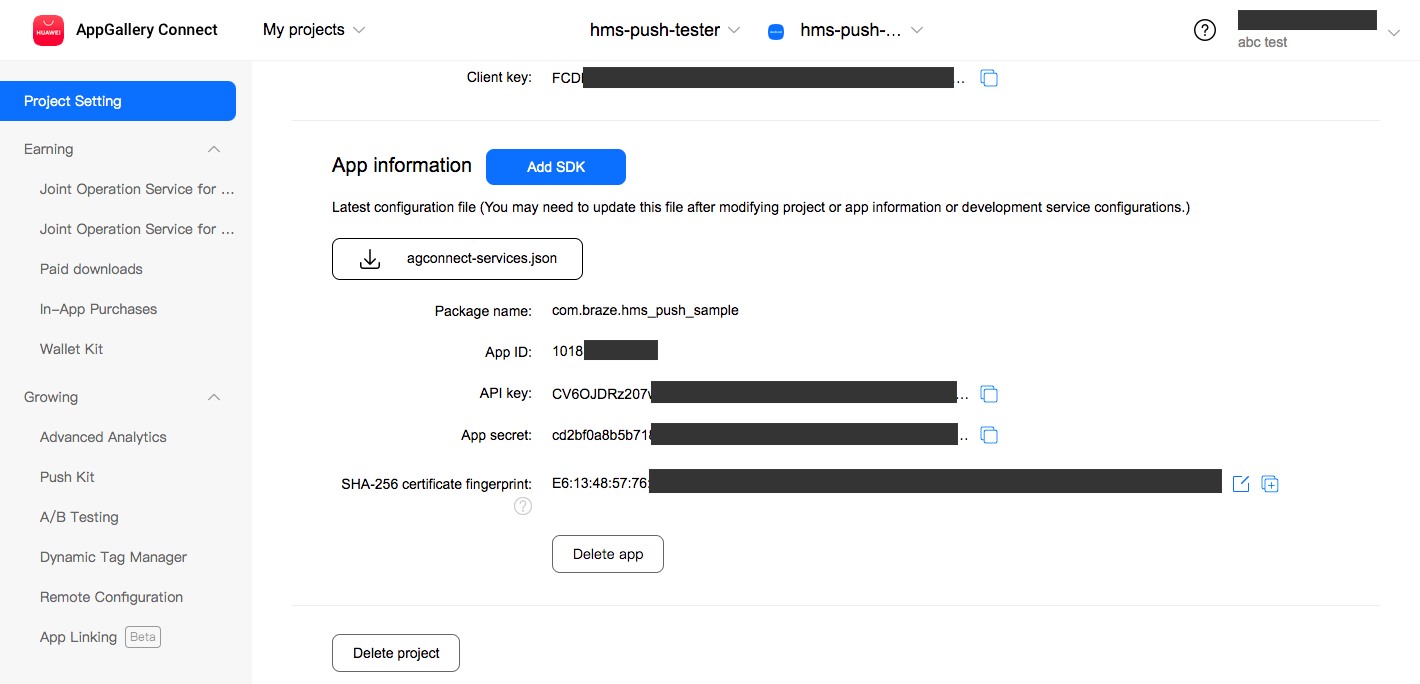The width and height of the screenshot is (1420, 684).
Task: Open App Linking Beta
Action: (x=100, y=637)
